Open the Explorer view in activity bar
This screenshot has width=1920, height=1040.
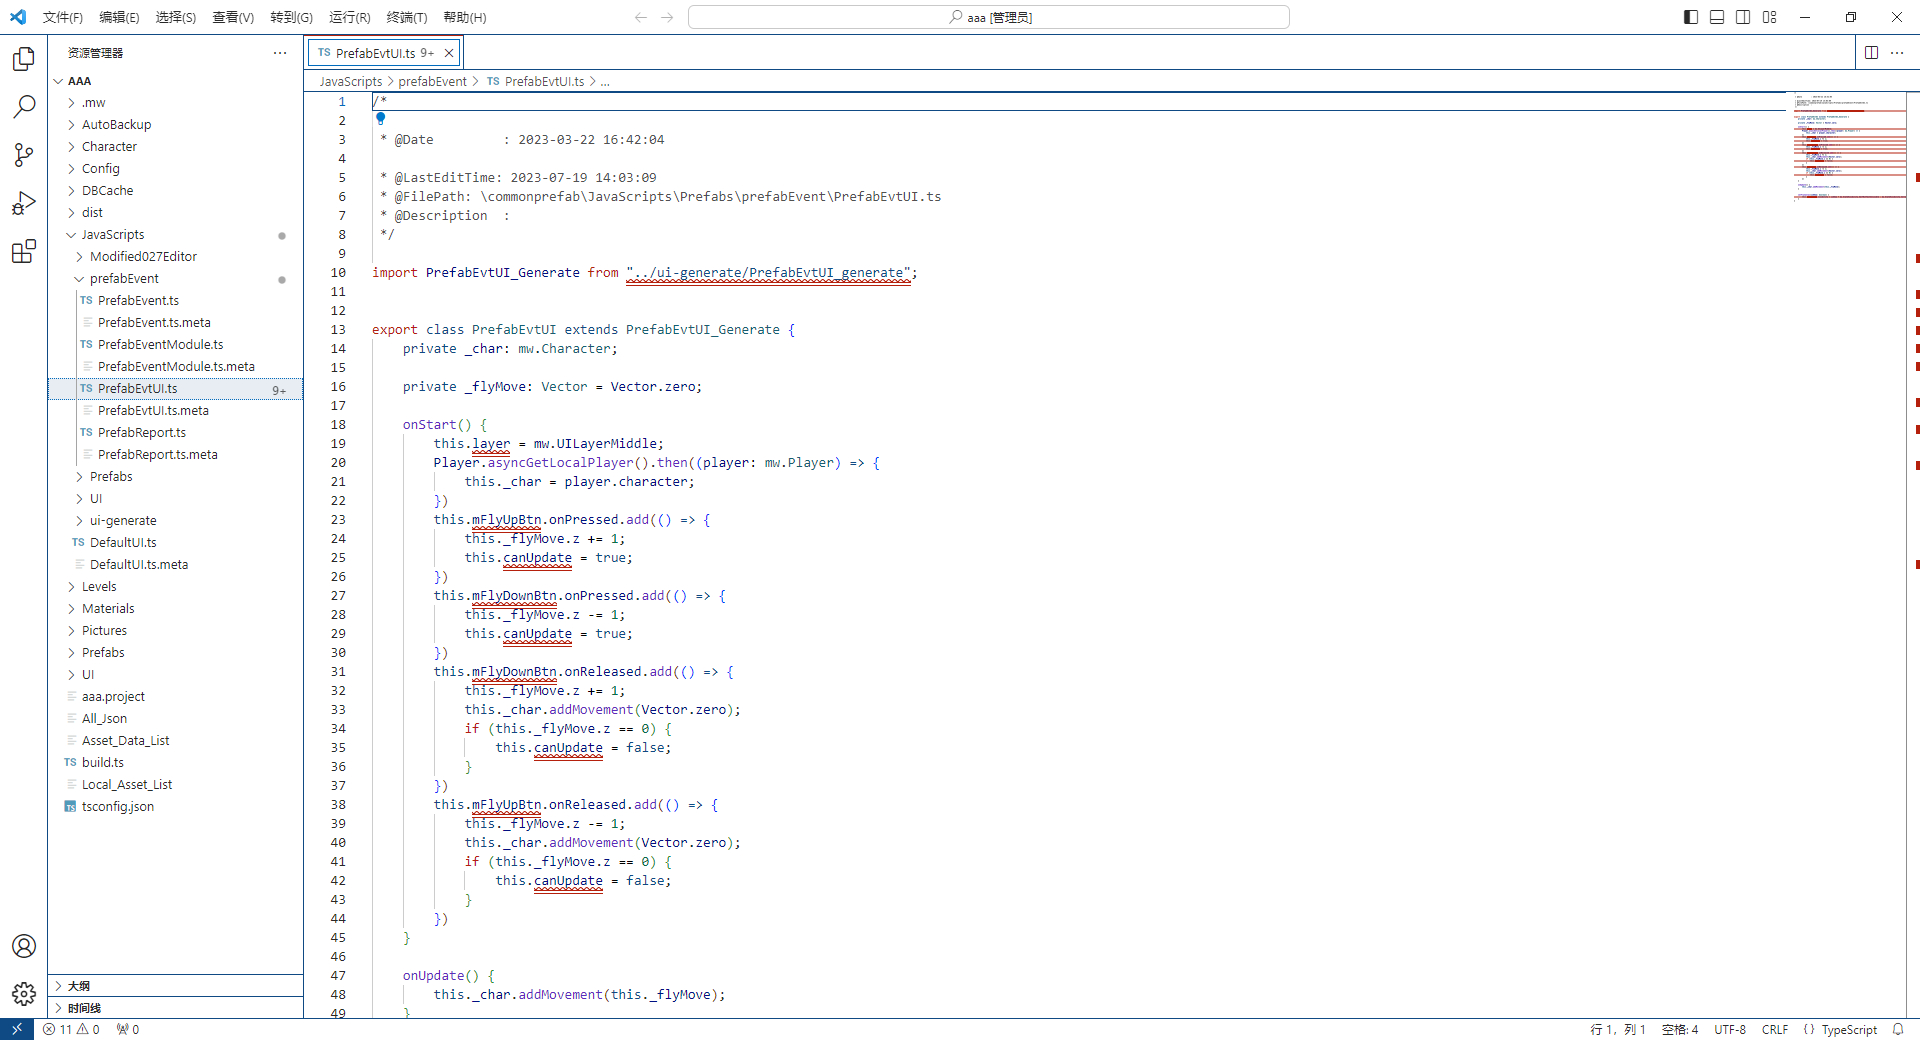click(24, 59)
